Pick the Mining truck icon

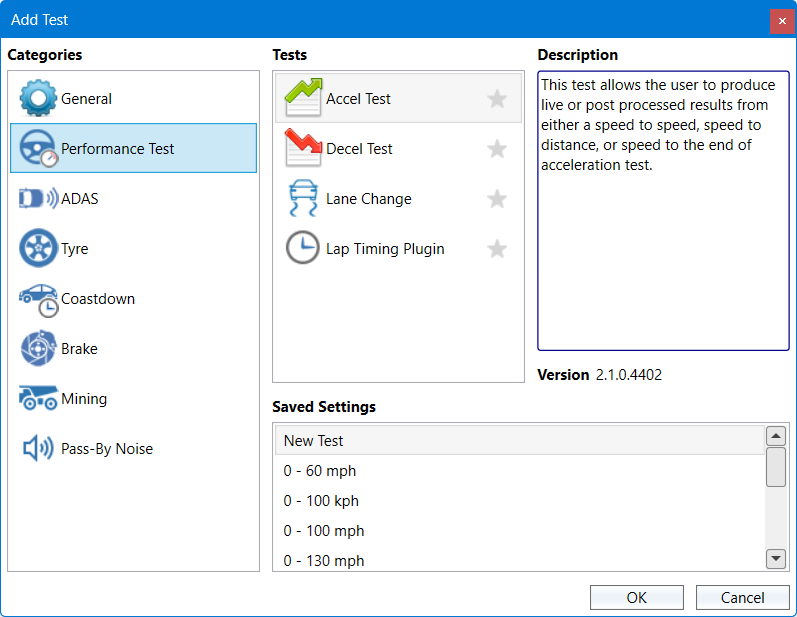pos(38,399)
